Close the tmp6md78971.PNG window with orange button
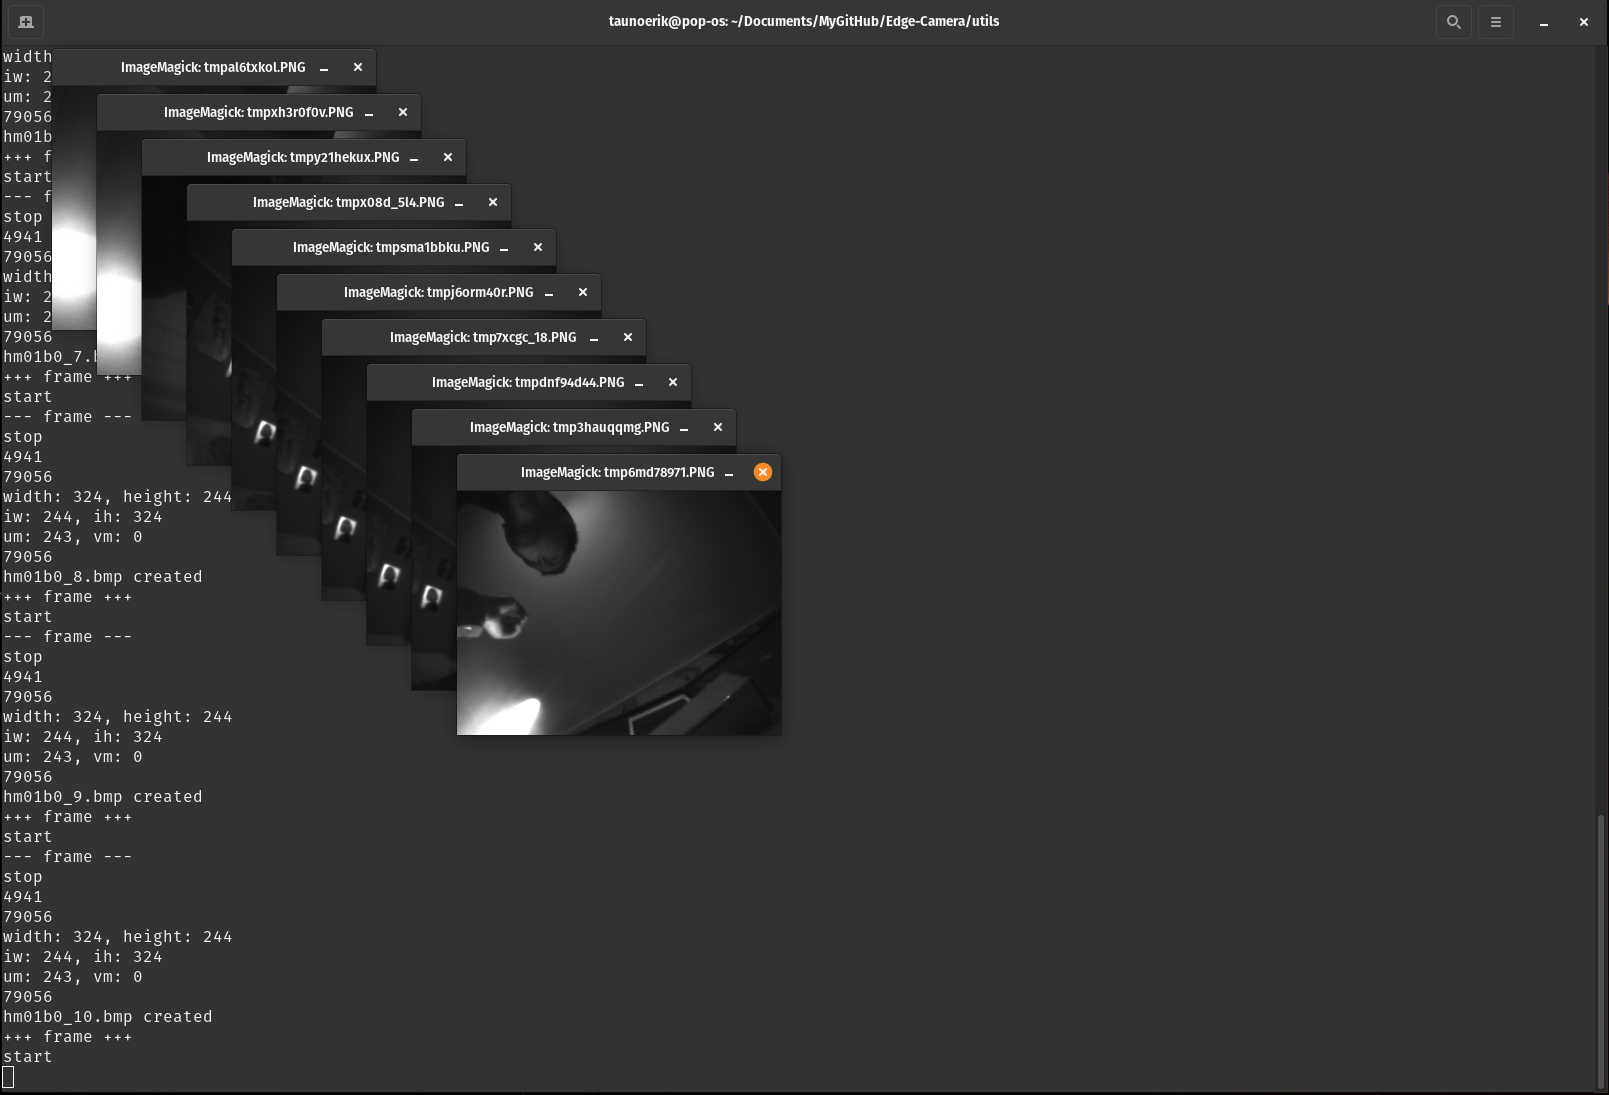 pos(762,472)
